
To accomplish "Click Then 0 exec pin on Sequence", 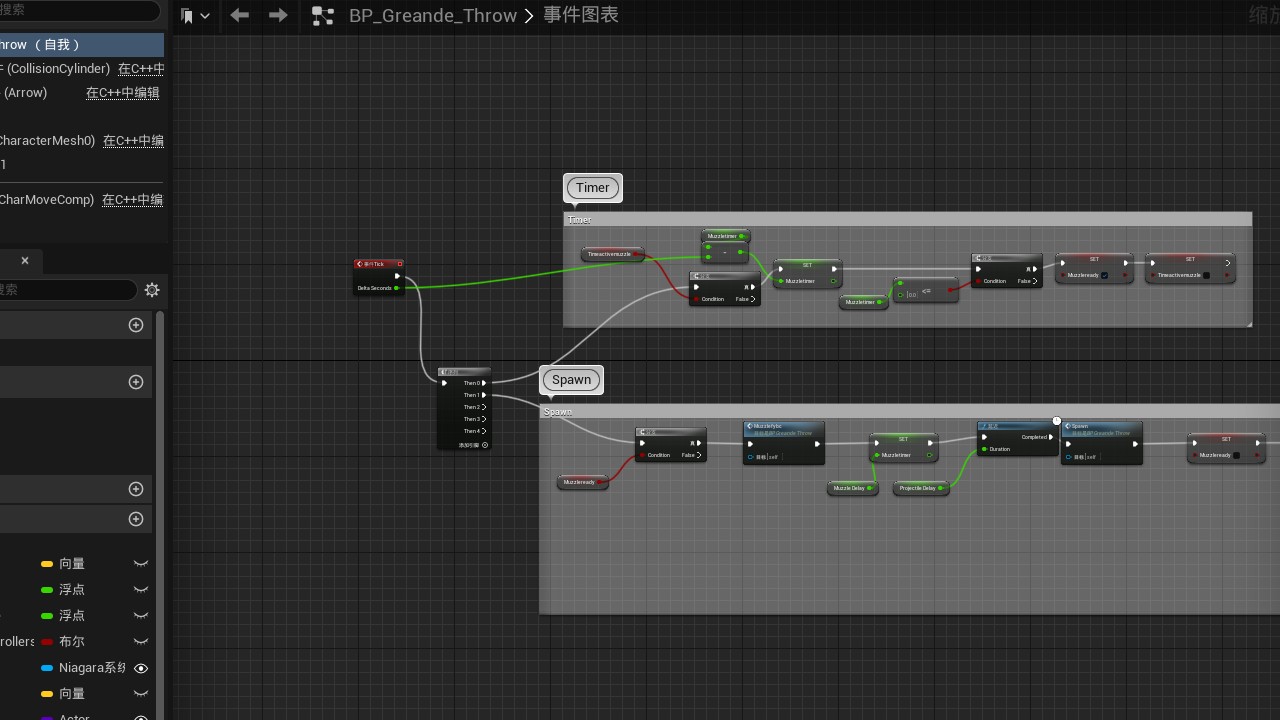I will click(485, 383).
